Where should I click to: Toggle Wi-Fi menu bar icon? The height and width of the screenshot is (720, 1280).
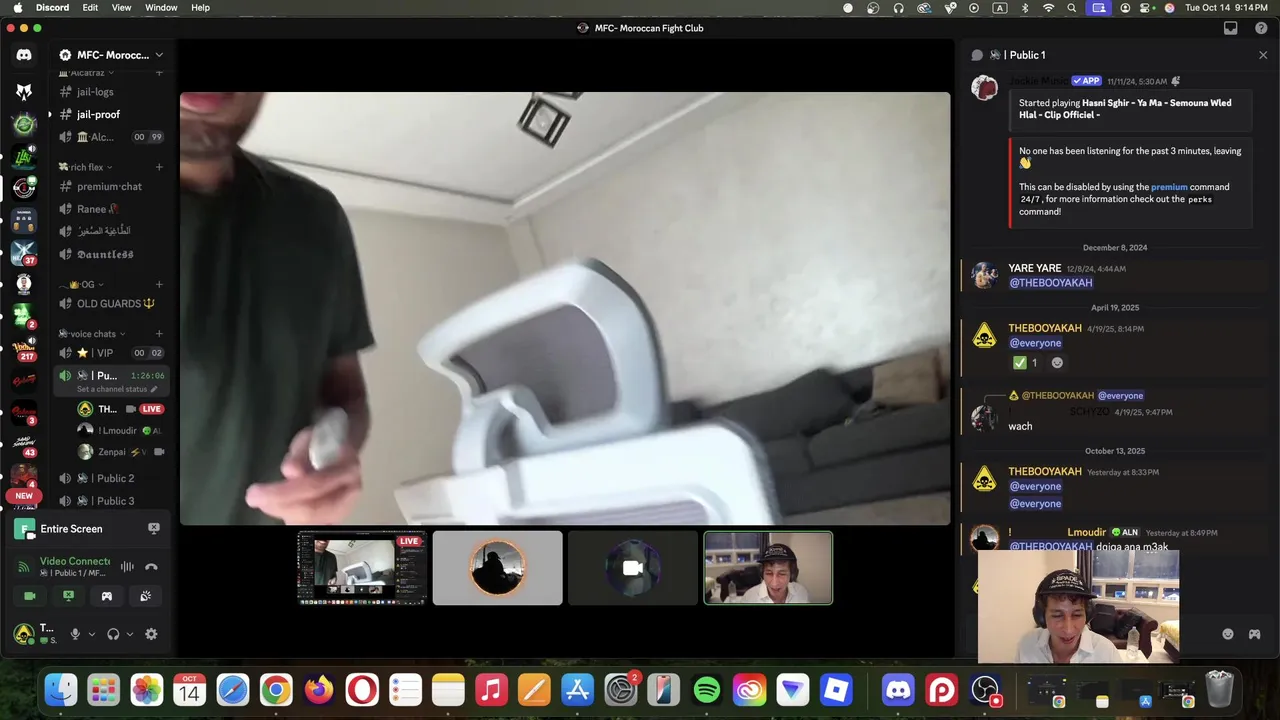point(1048,7)
